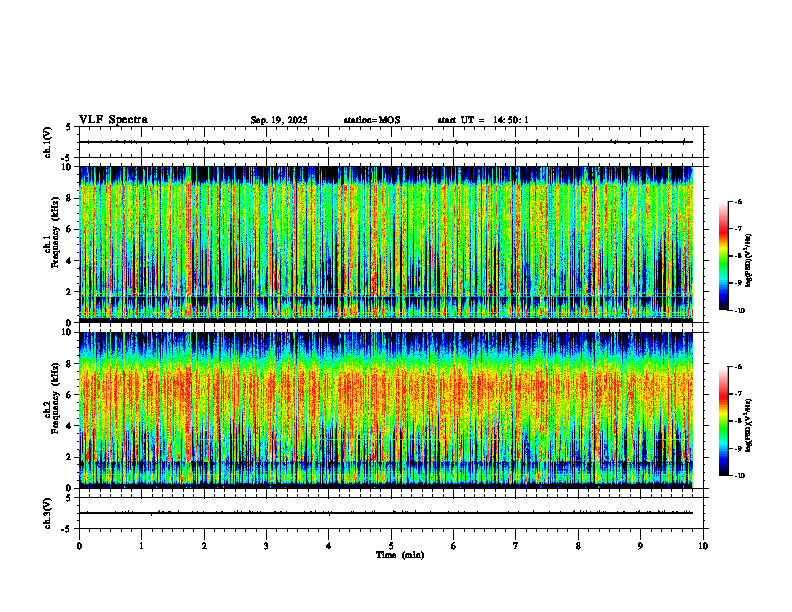The height and width of the screenshot is (612, 792).
Task: Click the "-6" tick on the ch.2 colorbar
Action: coord(738,367)
